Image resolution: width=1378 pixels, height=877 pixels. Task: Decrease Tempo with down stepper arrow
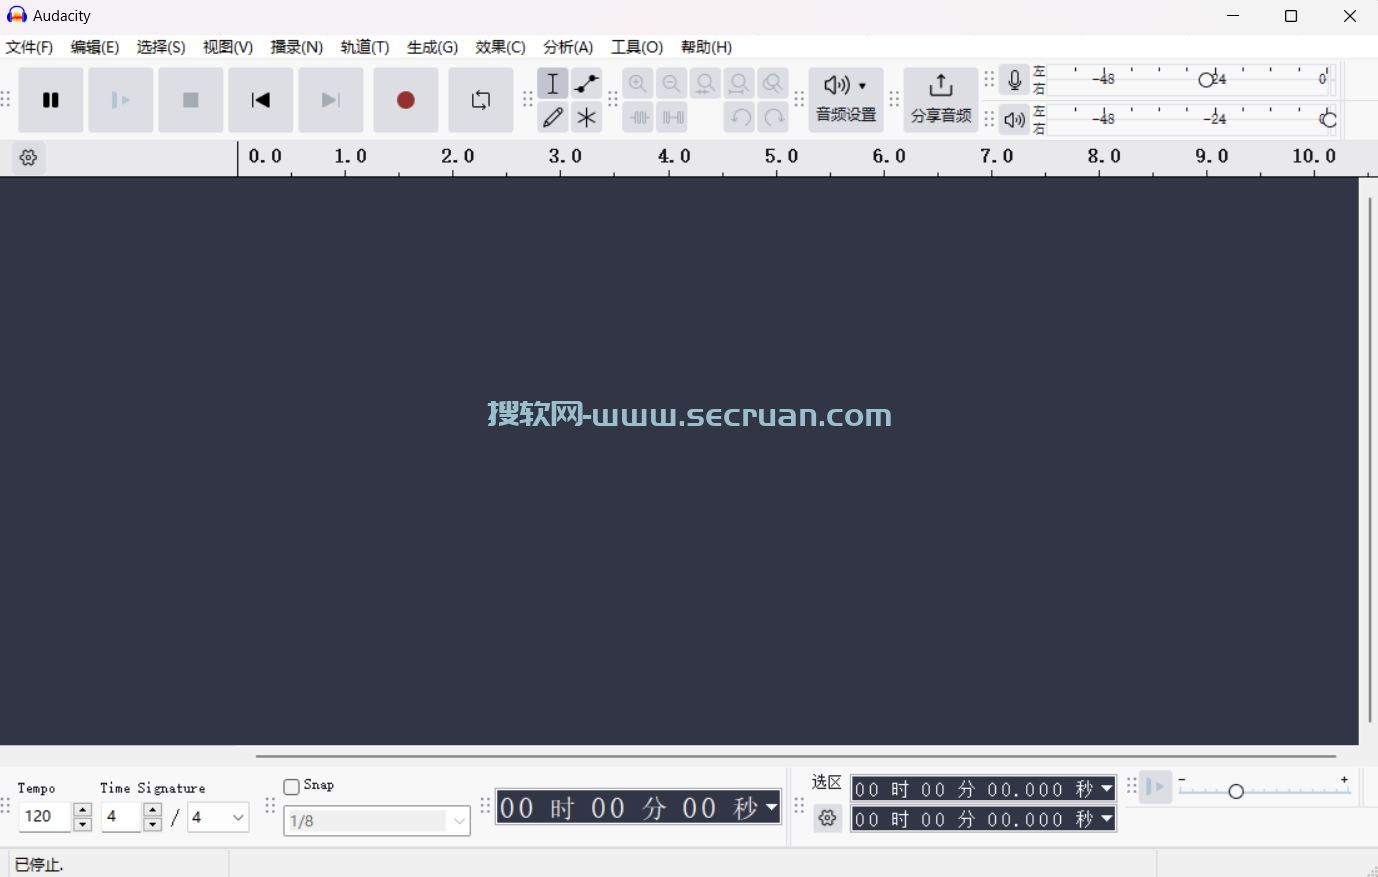[83, 825]
